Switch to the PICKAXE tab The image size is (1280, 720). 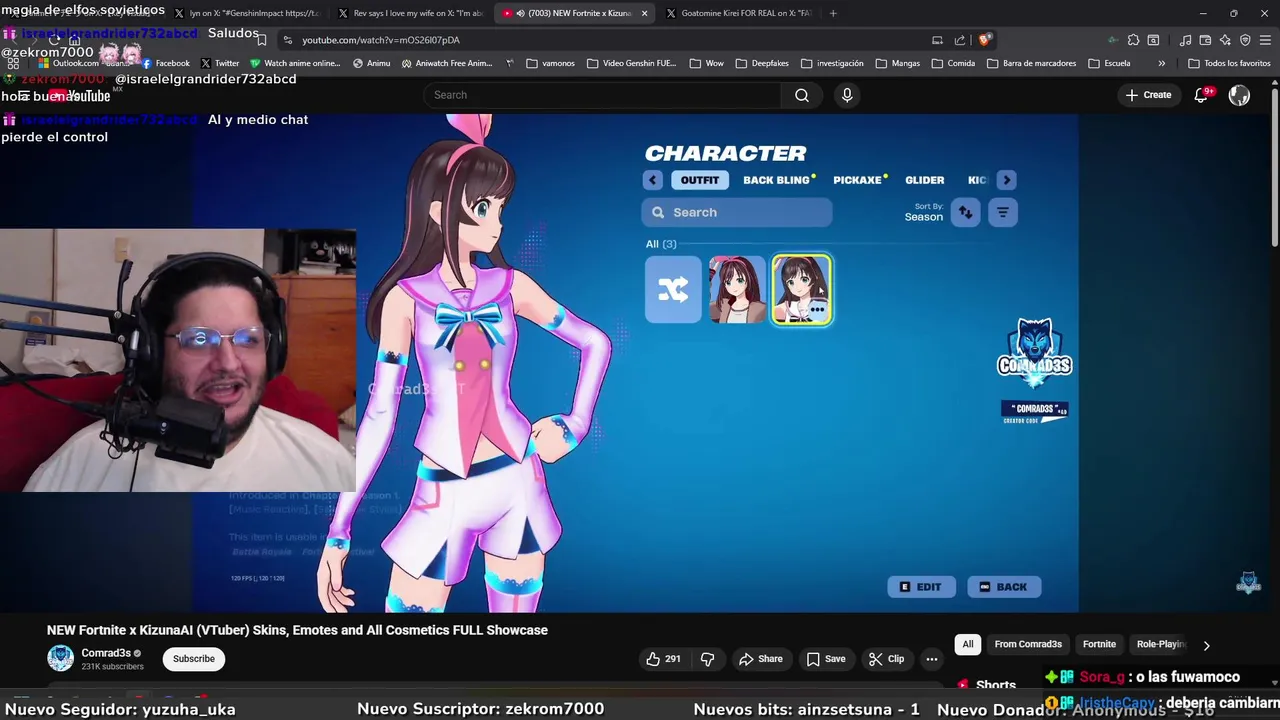point(858,180)
